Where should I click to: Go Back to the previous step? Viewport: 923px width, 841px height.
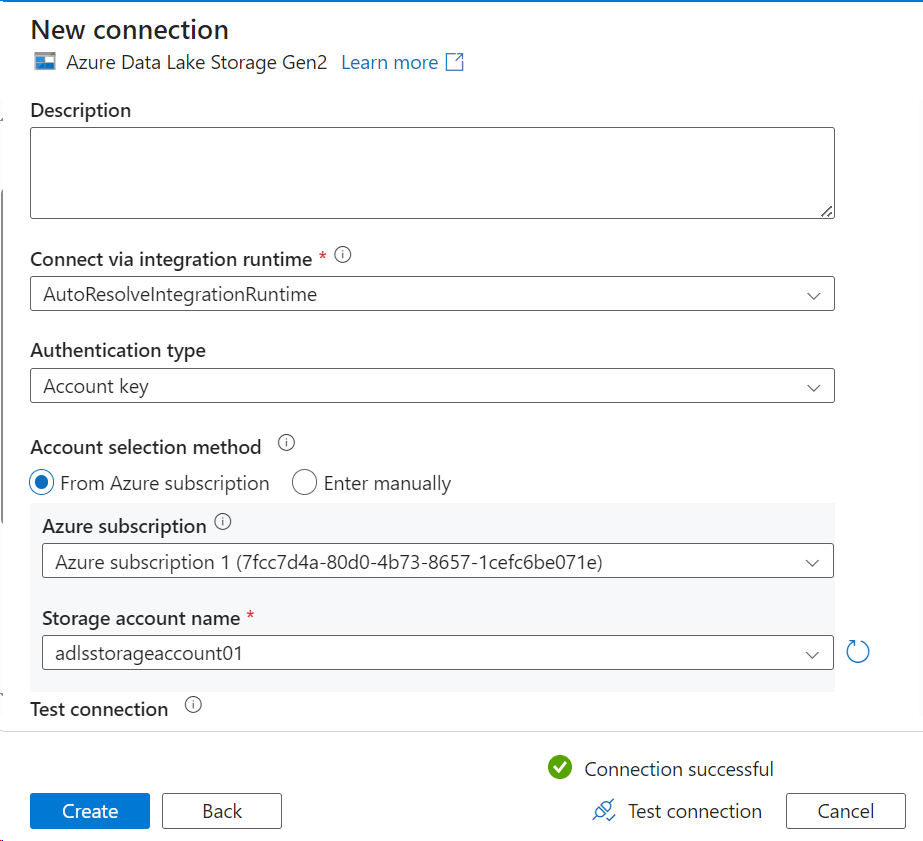(x=221, y=811)
